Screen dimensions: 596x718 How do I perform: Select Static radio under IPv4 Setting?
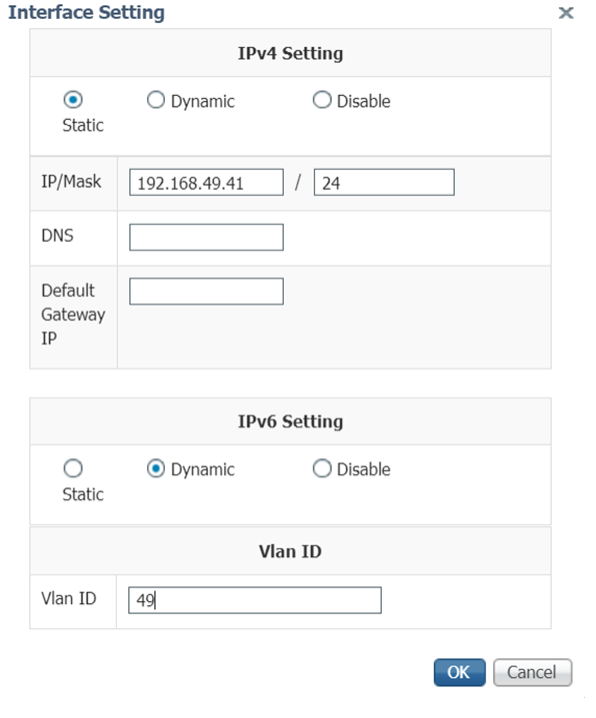[x=73, y=100]
